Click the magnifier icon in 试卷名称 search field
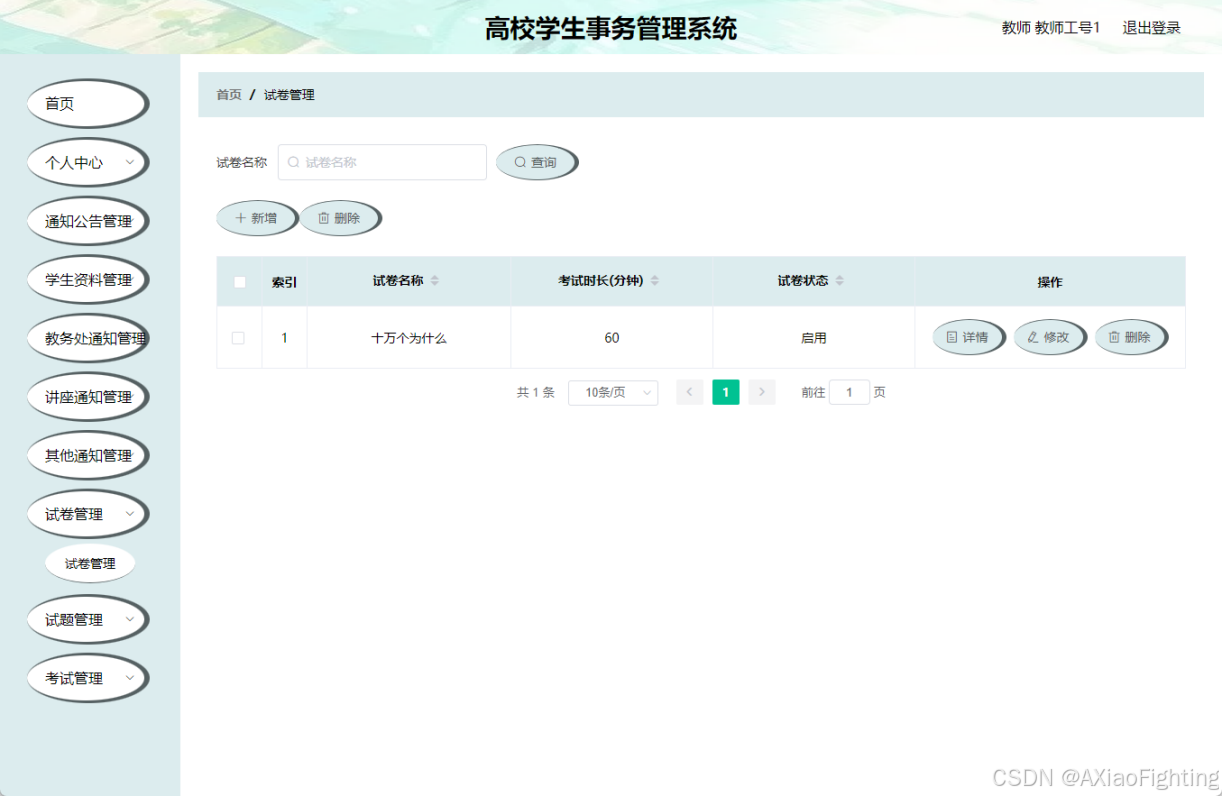The image size is (1223, 797). 294,162
